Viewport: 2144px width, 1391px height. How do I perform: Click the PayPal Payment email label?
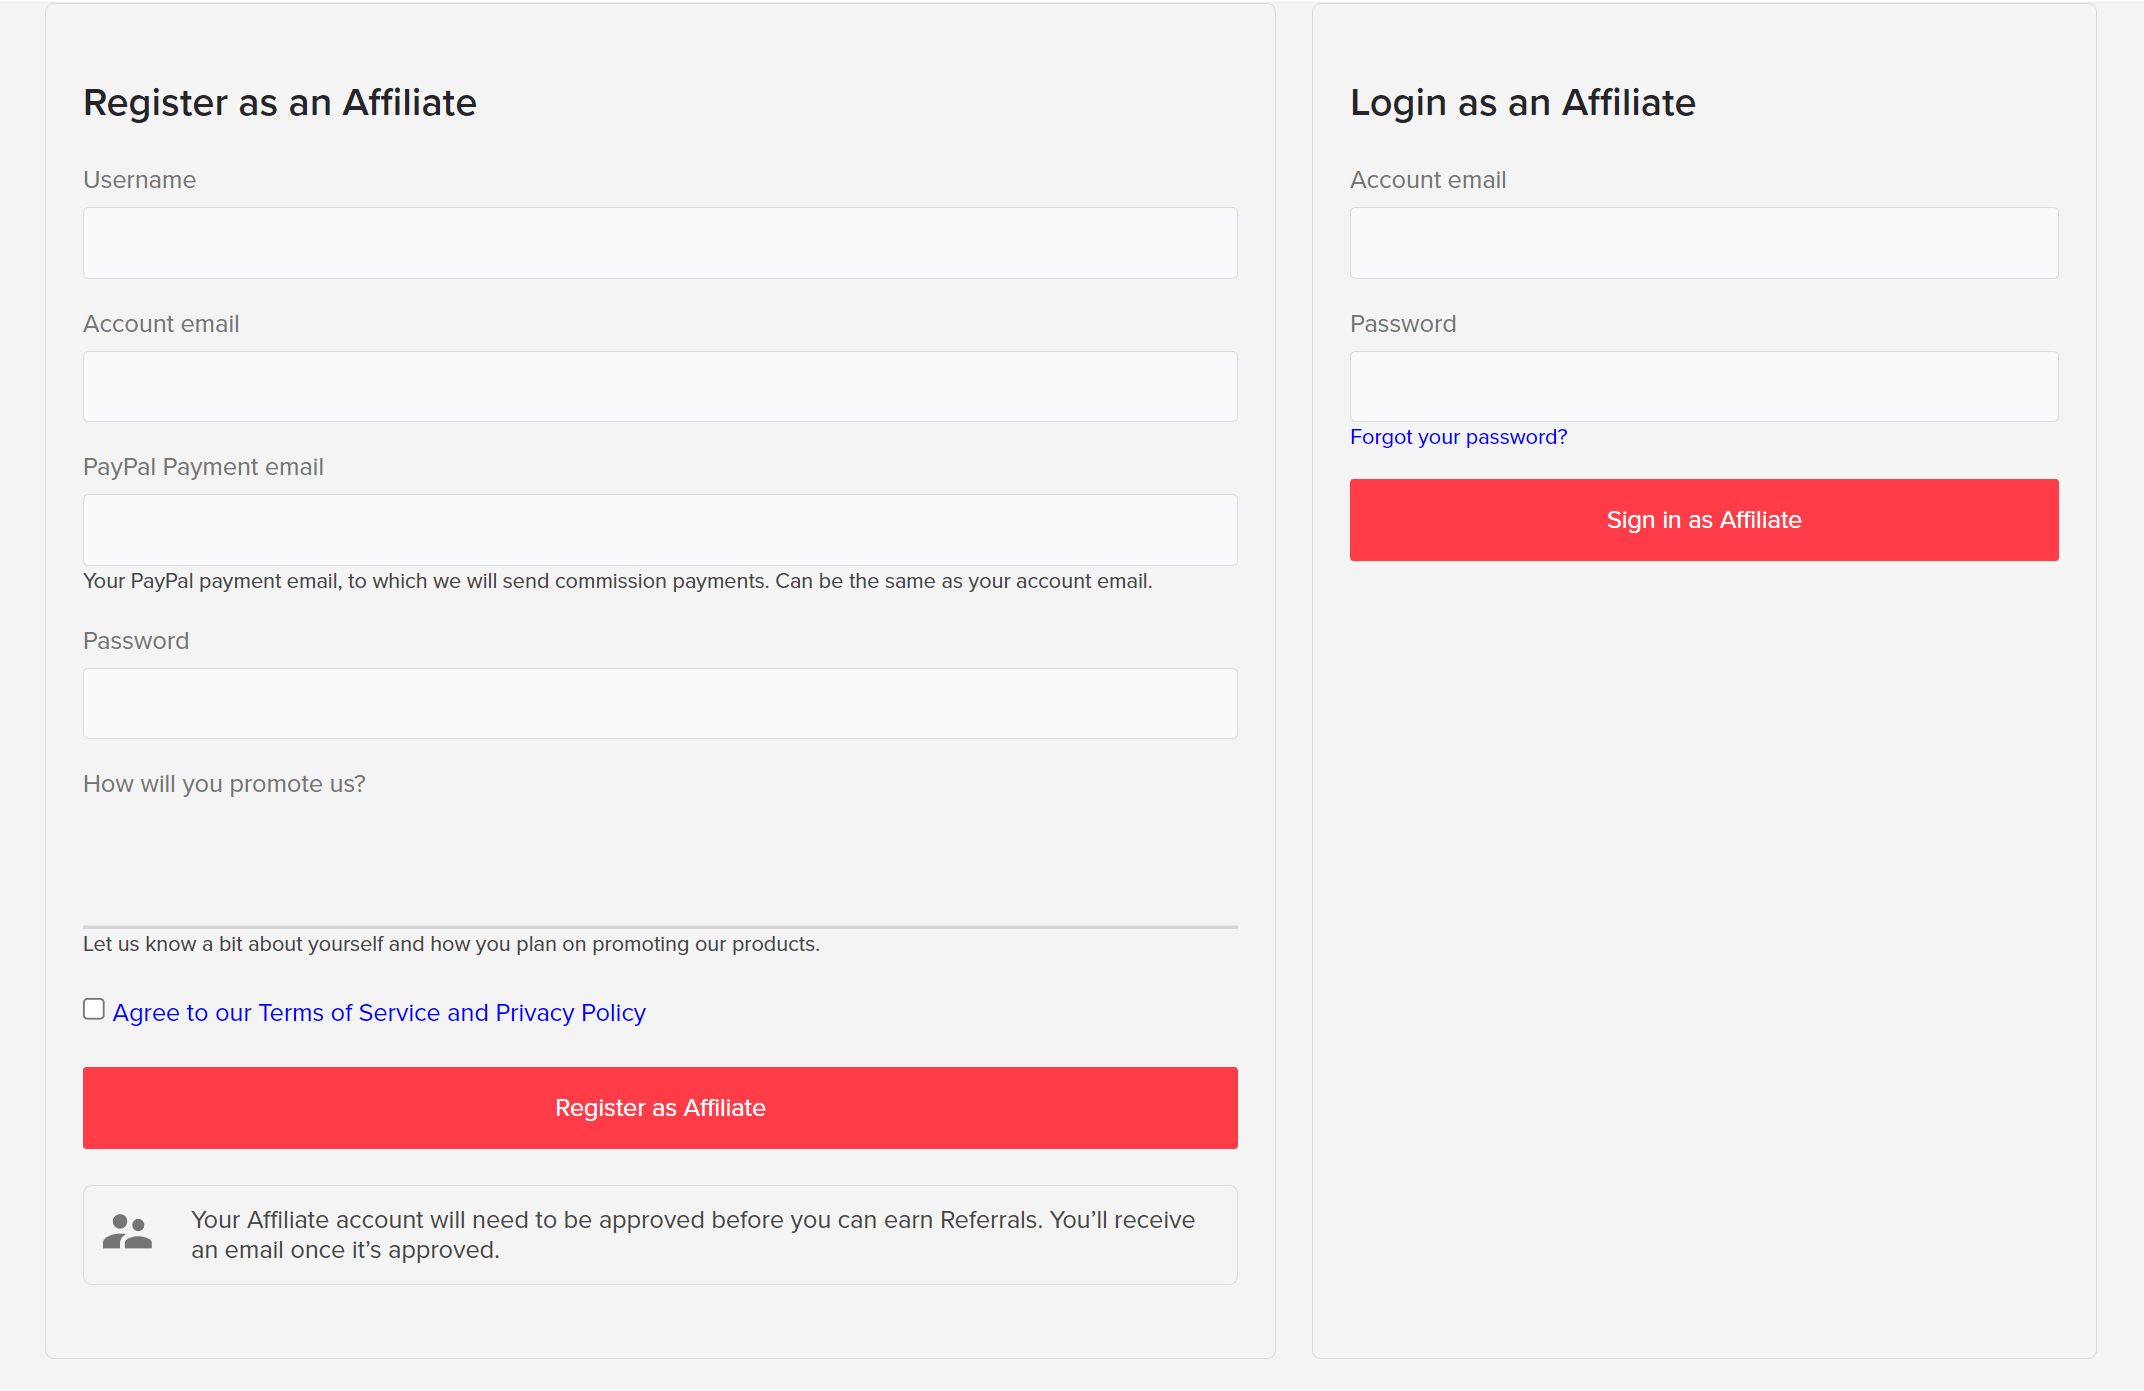point(203,467)
